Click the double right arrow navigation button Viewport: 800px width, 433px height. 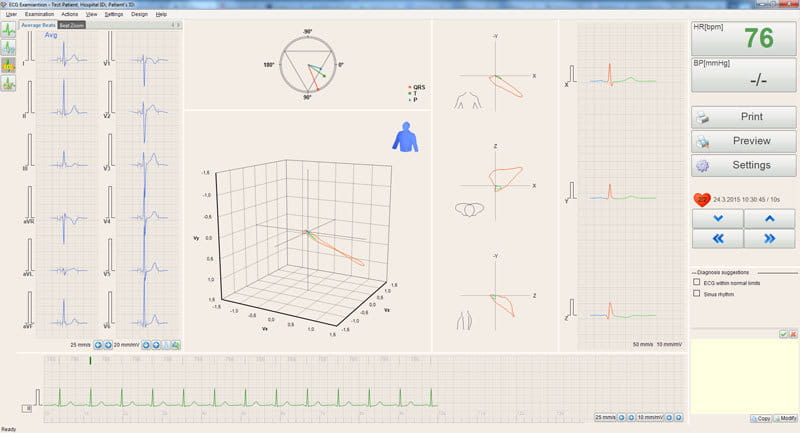pyautogui.click(x=769, y=238)
